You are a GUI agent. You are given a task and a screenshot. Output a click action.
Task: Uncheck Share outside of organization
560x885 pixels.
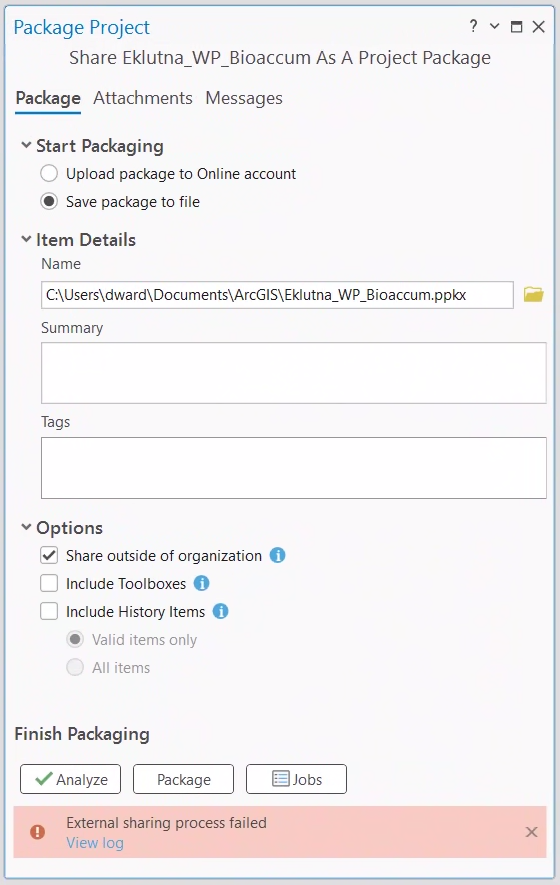point(49,555)
